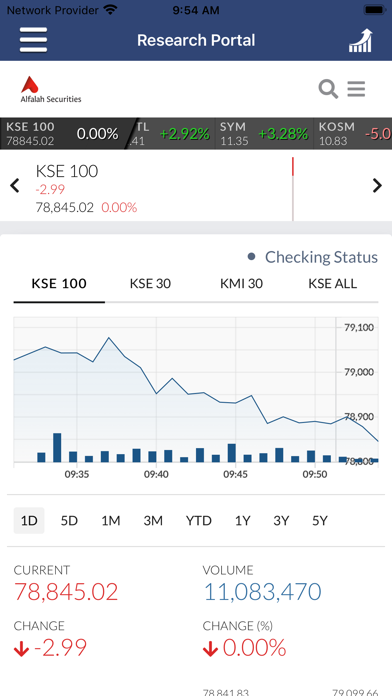Image resolution: width=392 pixels, height=696 pixels.
Task: Switch to the KSE ALL tab
Action: 333,284
